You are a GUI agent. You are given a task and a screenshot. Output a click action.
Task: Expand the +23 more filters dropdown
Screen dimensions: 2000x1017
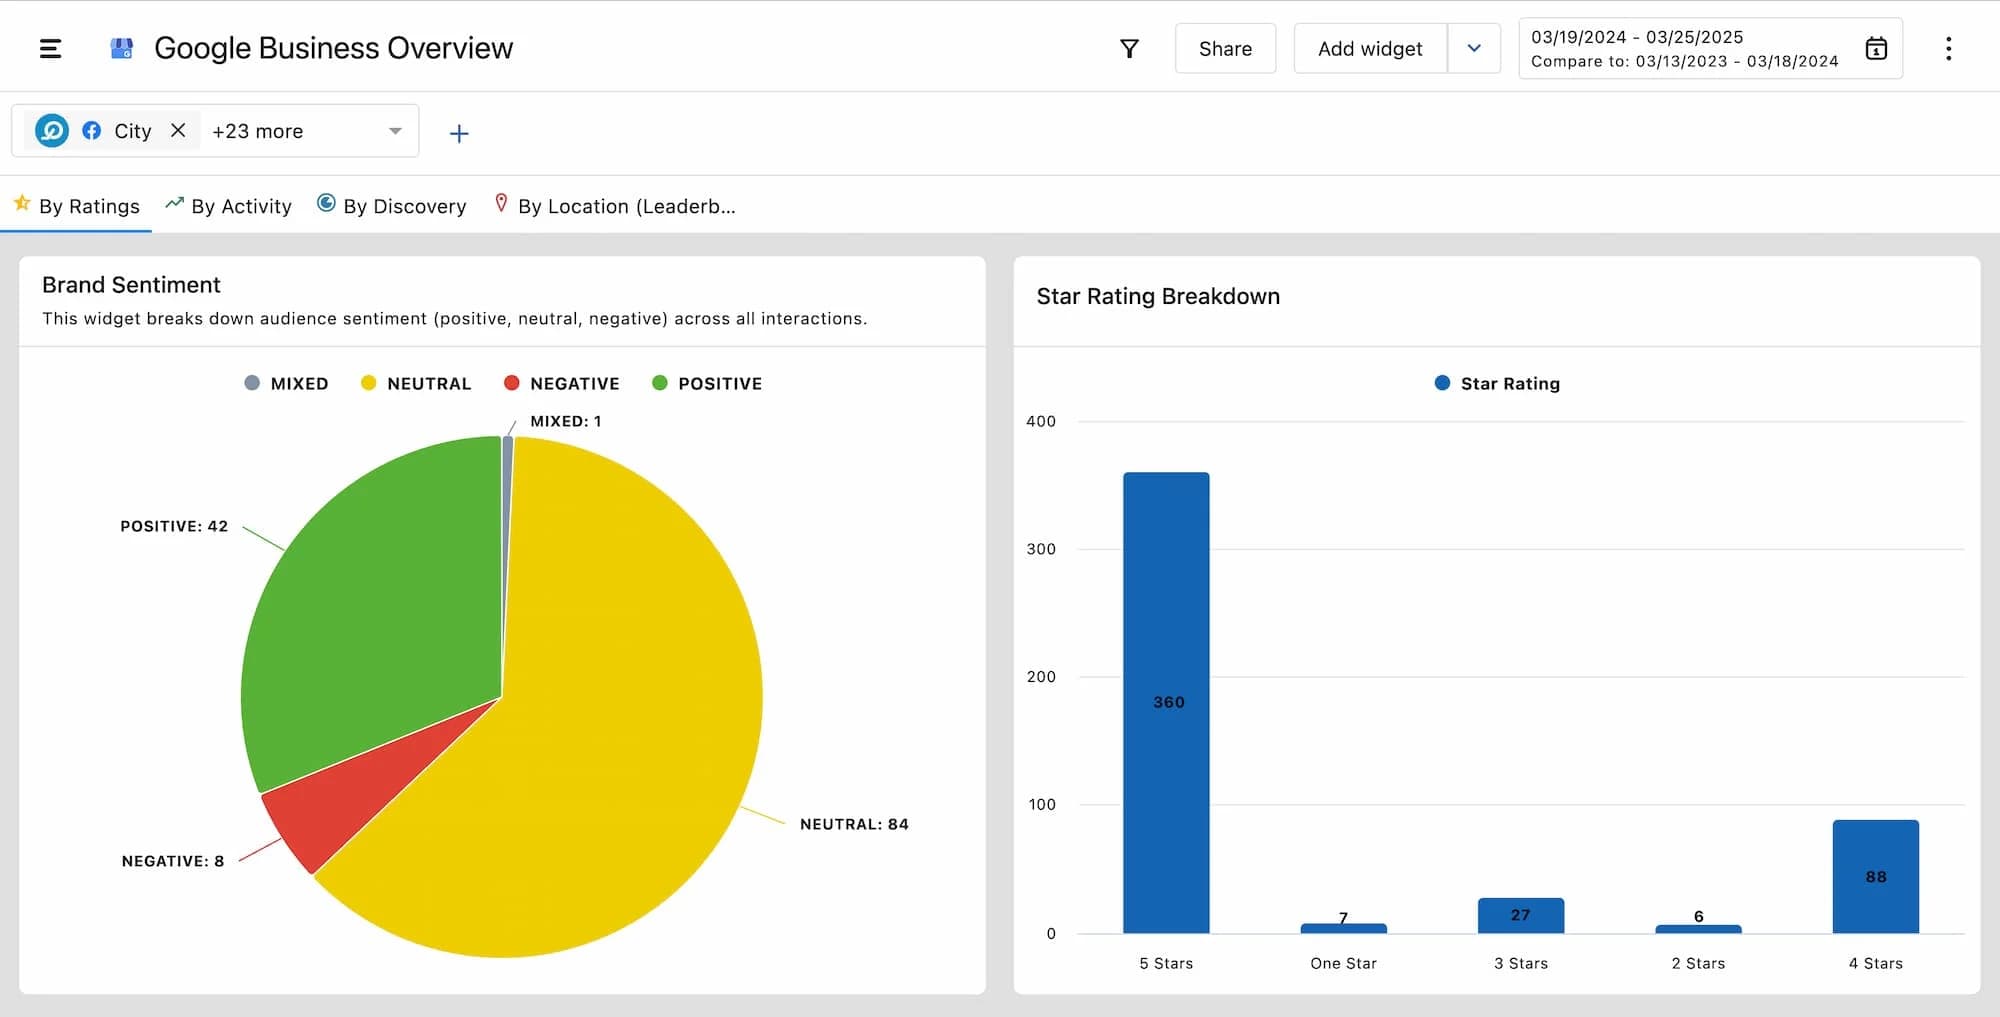tap(256, 130)
